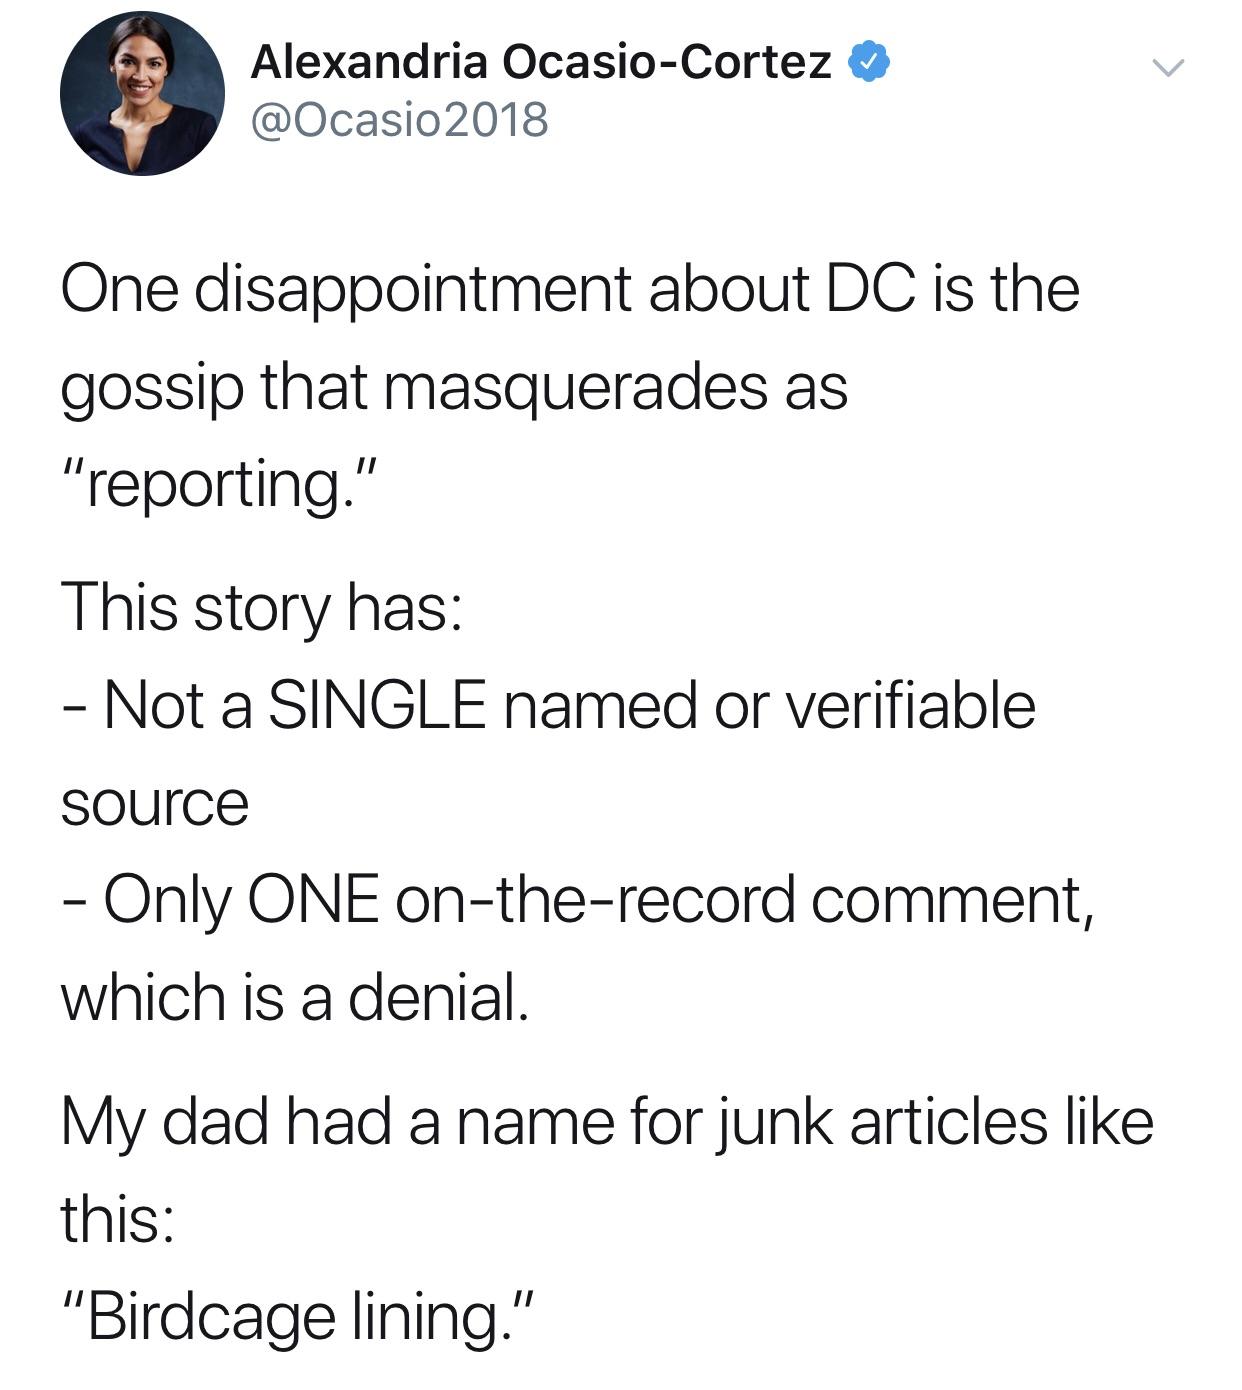Image resolution: width=1242 pixels, height=1390 pixels.
Task: Click the line "One disappointment about DC is the"
Action: pos(571,290)
